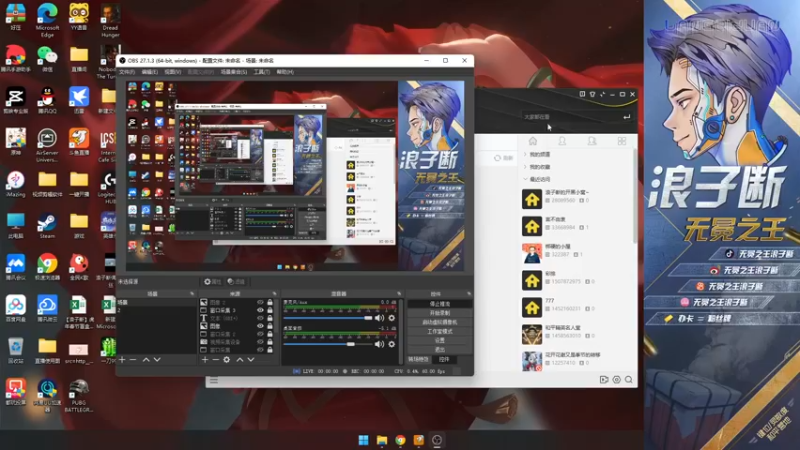The image size is (800, 450).
Task: Toggle lock on 窗口采集 3 source
Action: click(270, 310)
